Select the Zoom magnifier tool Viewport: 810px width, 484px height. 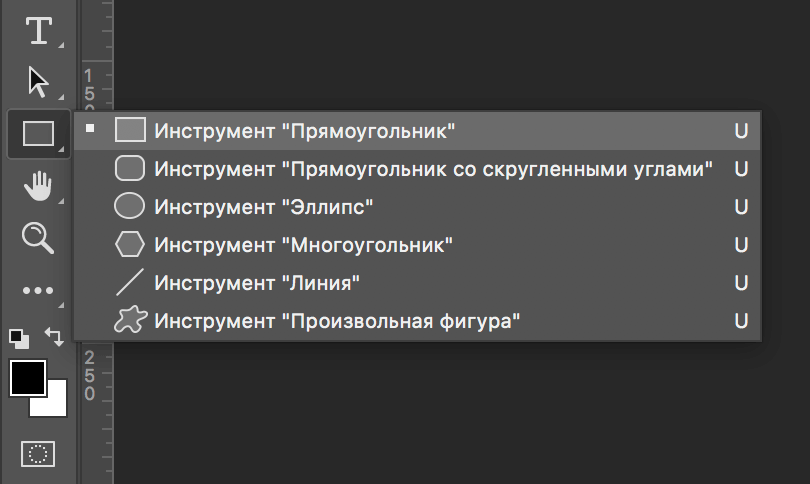pyautogui.click(x=38, y=237)
